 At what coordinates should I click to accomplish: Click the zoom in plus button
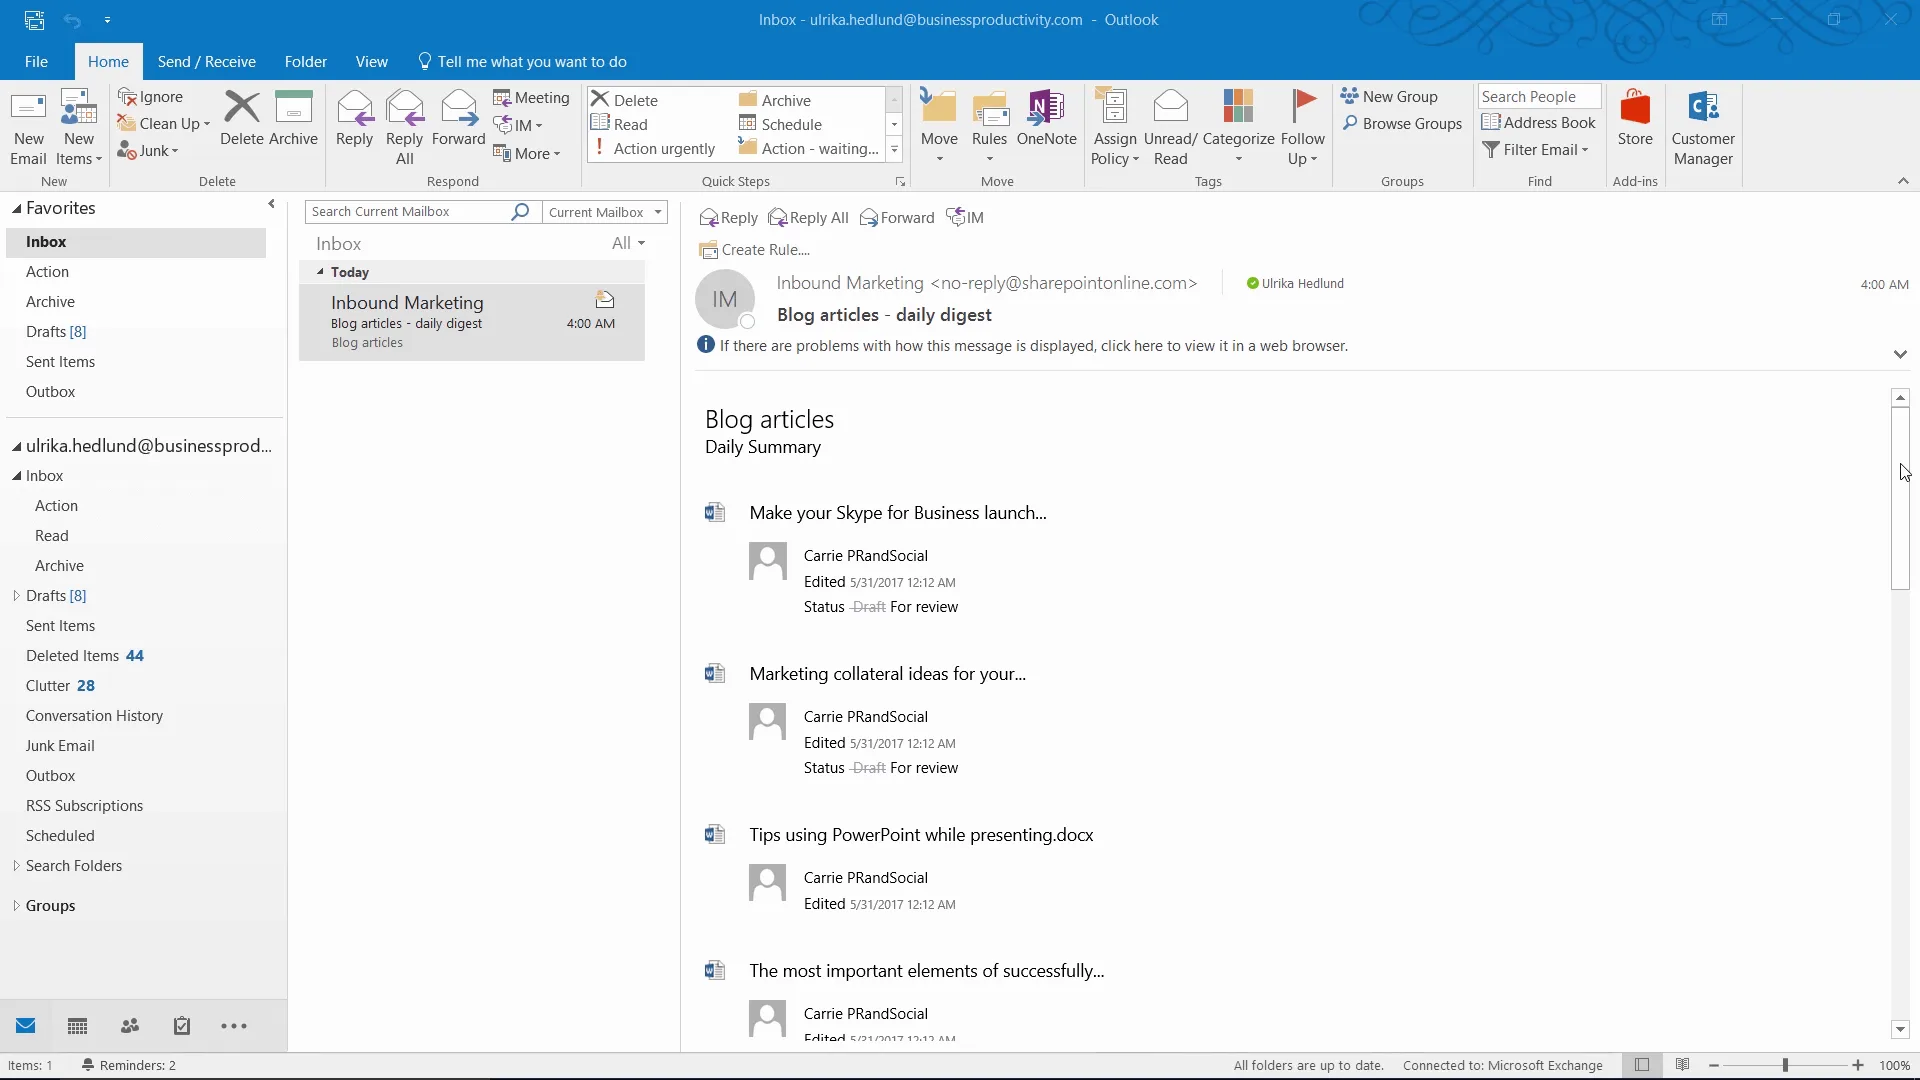[1858, 1066]
